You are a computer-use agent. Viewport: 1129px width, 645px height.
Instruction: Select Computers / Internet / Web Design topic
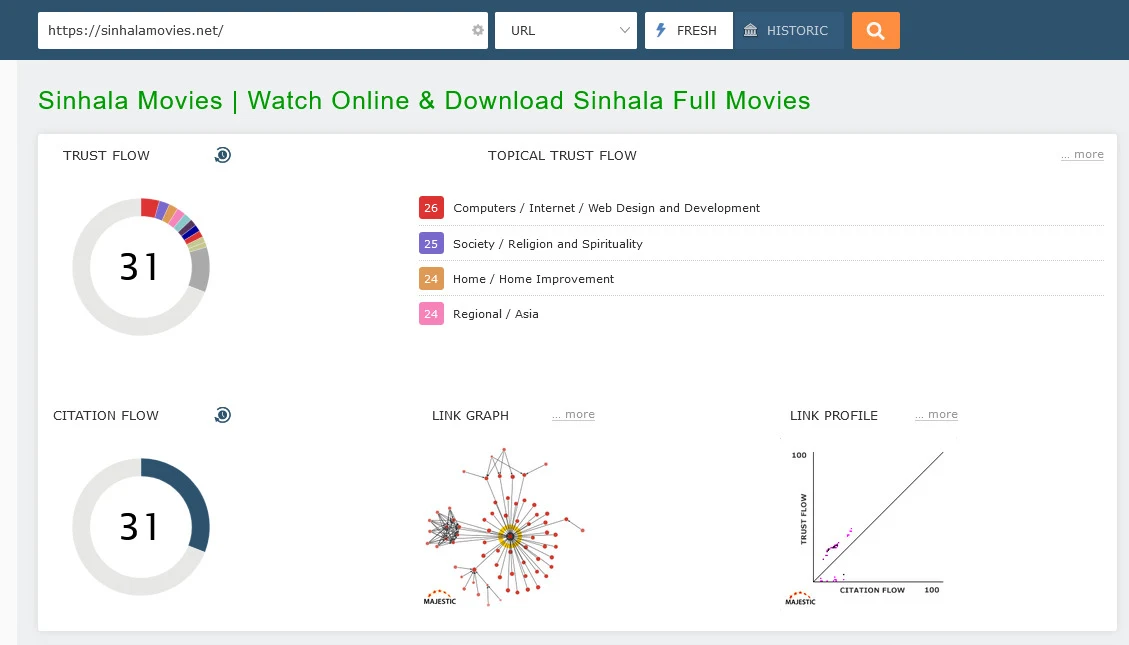click(606, 208)
